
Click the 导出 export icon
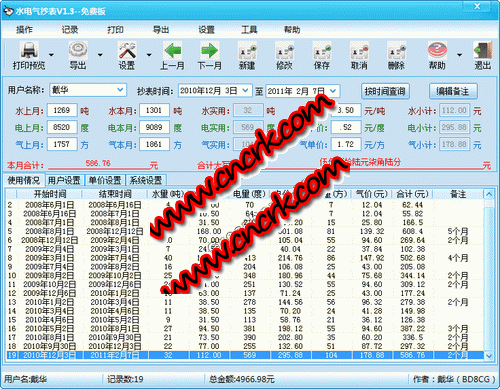tap(78, 50)
